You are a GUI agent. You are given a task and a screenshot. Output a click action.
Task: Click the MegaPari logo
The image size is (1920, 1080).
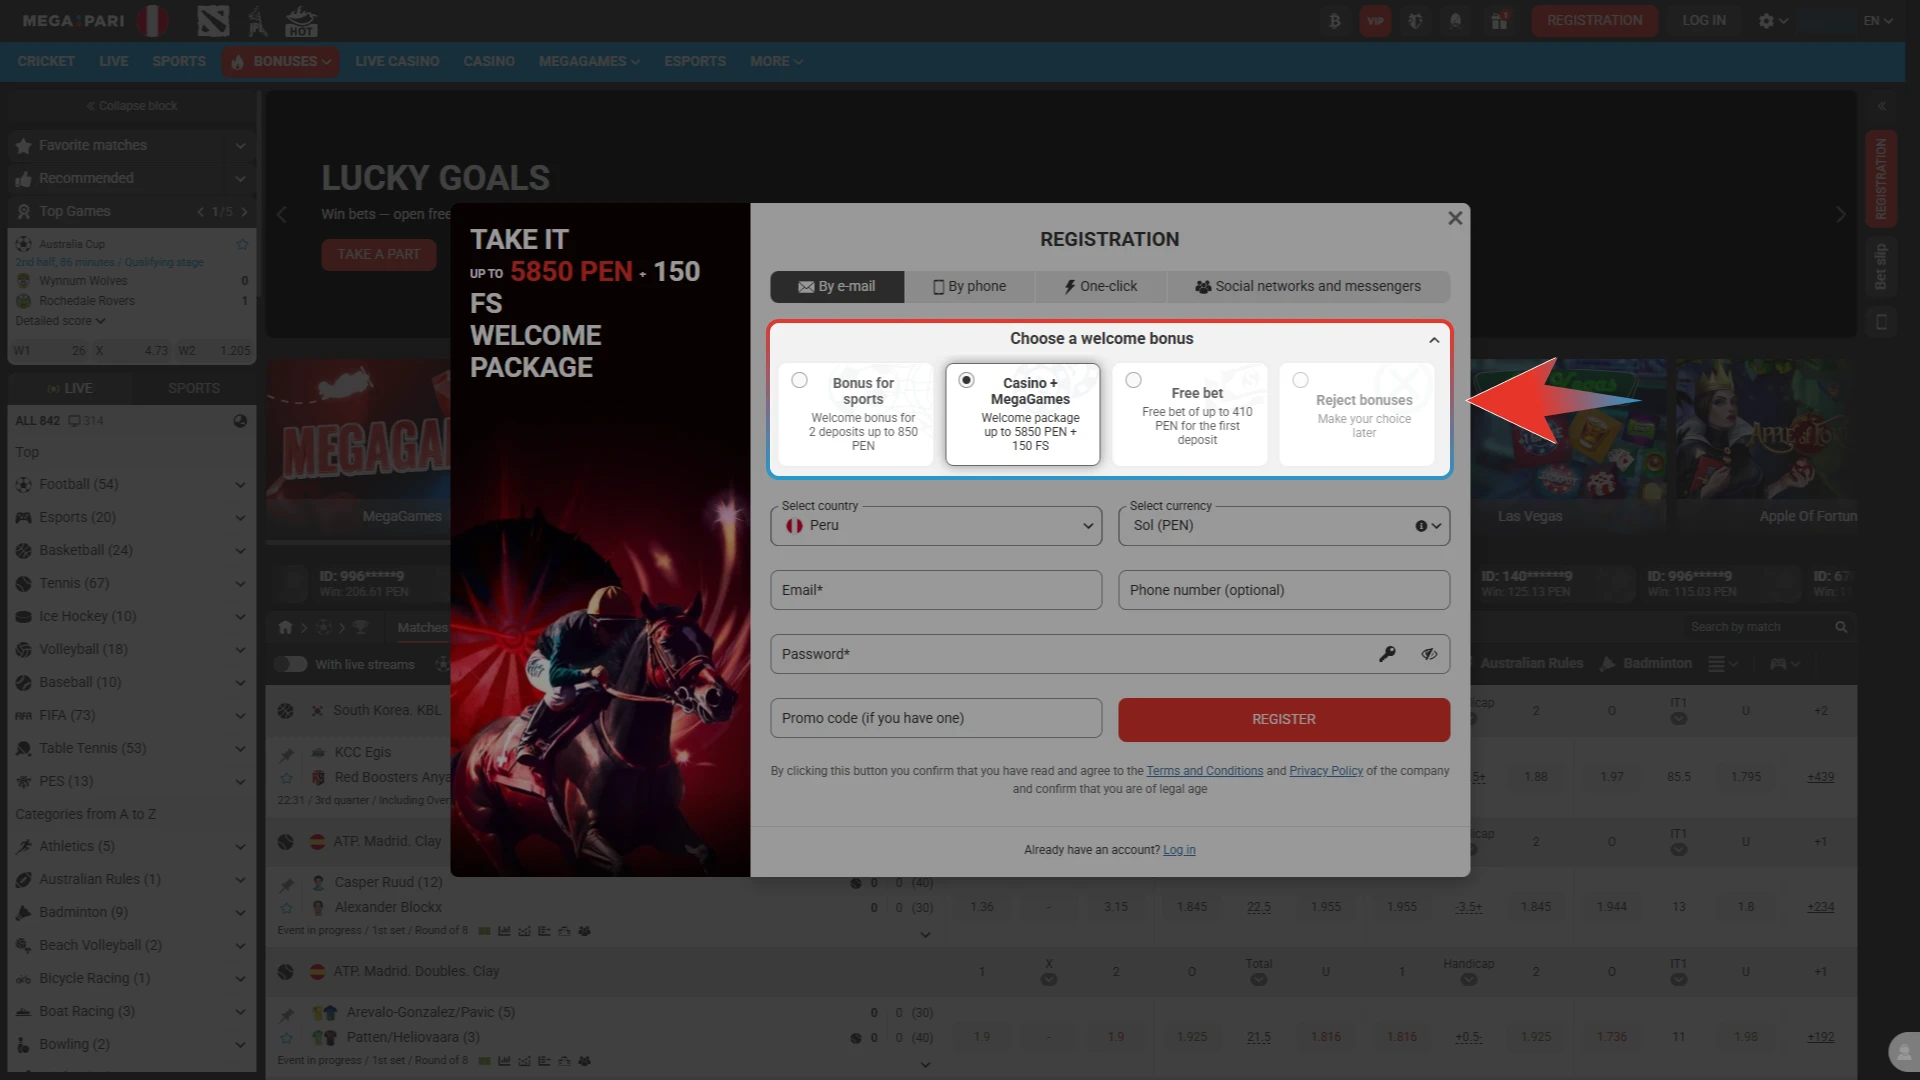pos(73,21)
